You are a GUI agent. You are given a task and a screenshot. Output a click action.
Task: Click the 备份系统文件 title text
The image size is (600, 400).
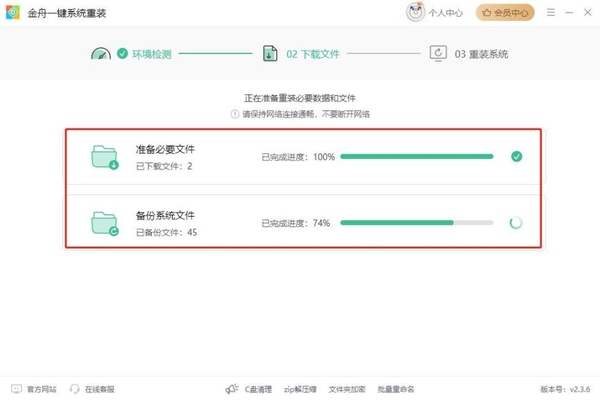click(x=165, y=216)
